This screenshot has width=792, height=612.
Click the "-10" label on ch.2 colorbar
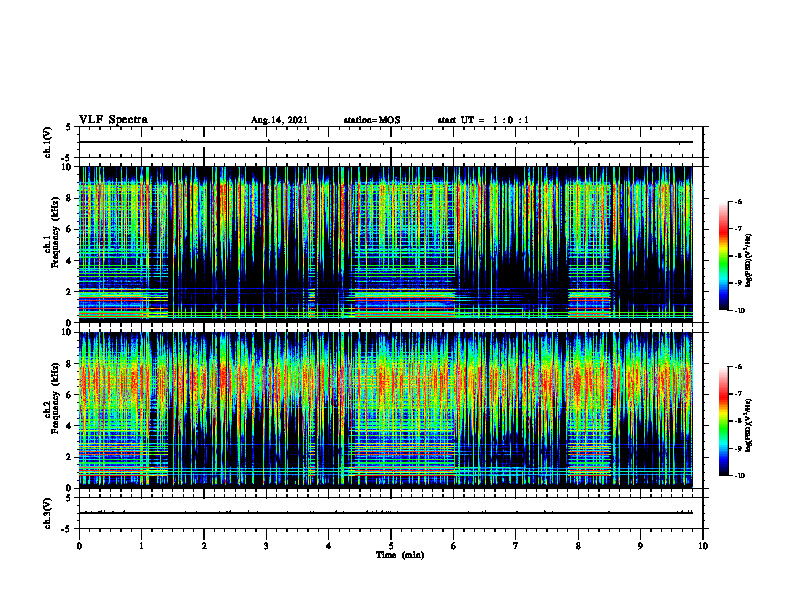tap(739, 476)
